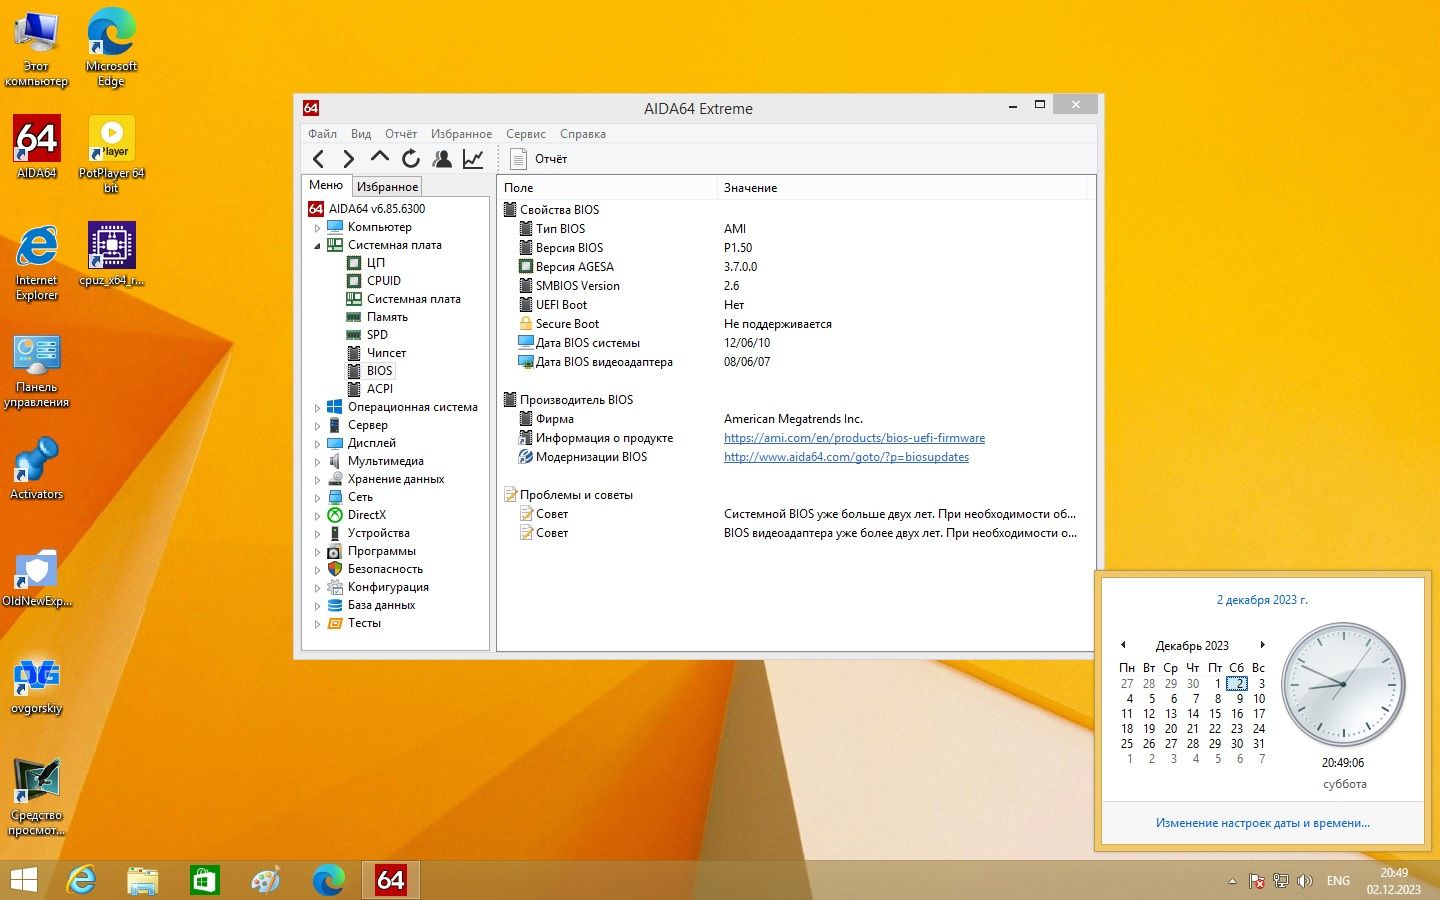Open the Файл menu

pyautogui.click(x=322, y=134)
